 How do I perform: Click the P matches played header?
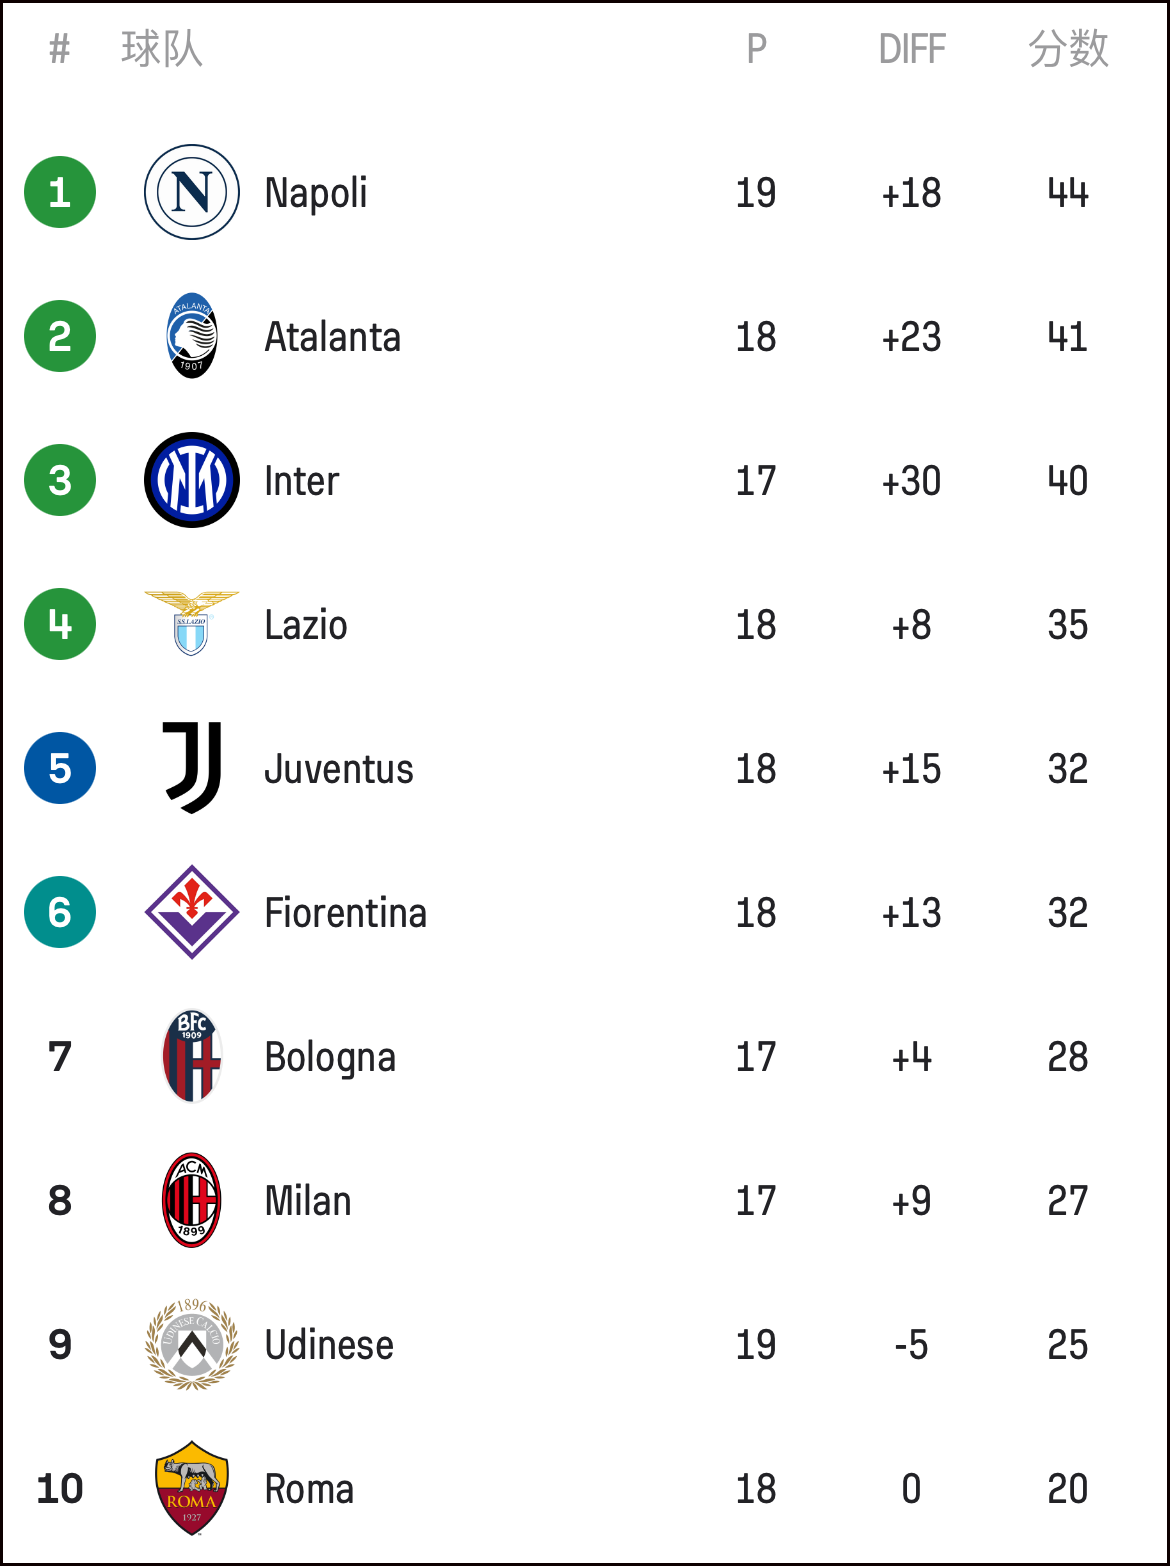(757, 49)
